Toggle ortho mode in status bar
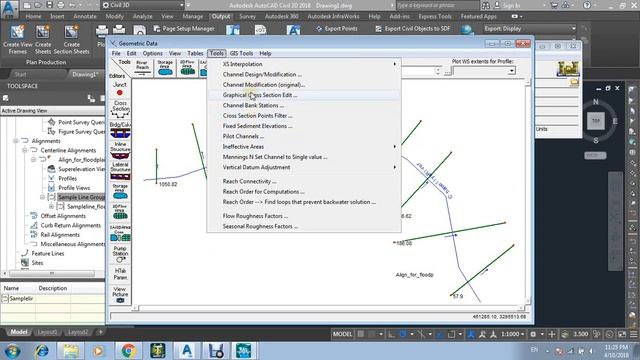 pyautogui.click(x=391, y=334)
